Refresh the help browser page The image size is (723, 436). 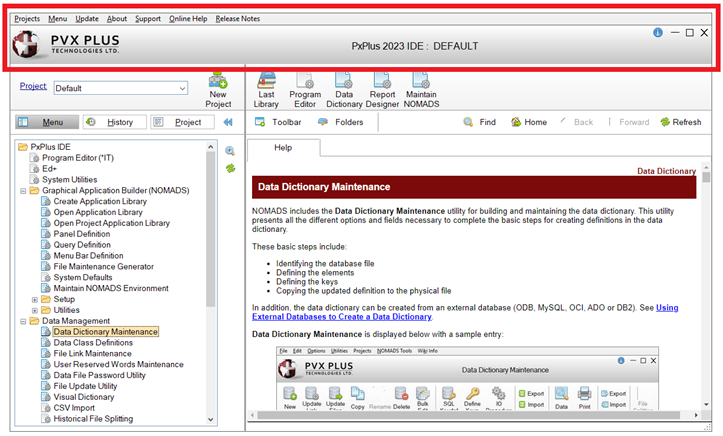pyautogui.click(x=680, y=122)
